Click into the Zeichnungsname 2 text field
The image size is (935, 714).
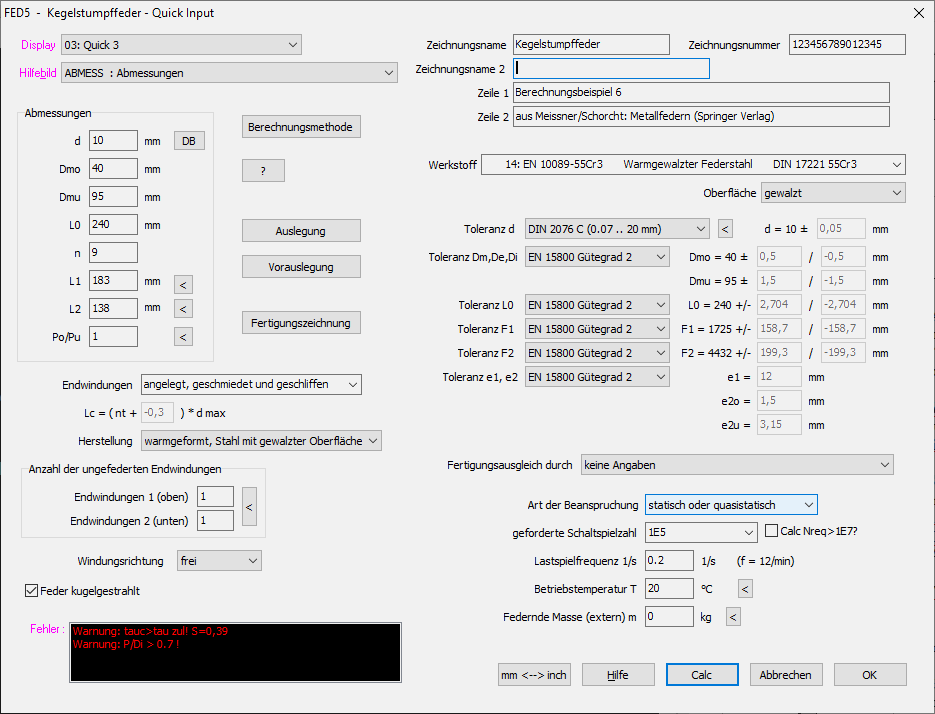click(611, 69)
